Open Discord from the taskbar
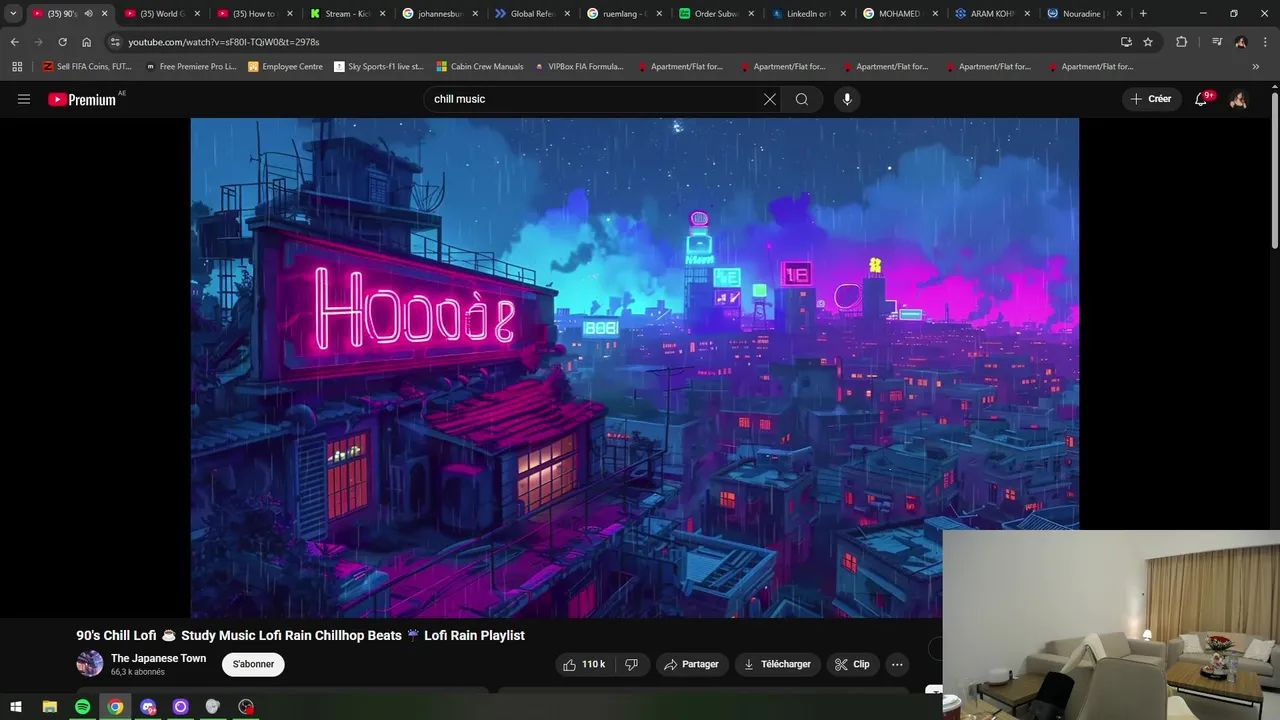The image size is (1280, 720). (148, 707)
